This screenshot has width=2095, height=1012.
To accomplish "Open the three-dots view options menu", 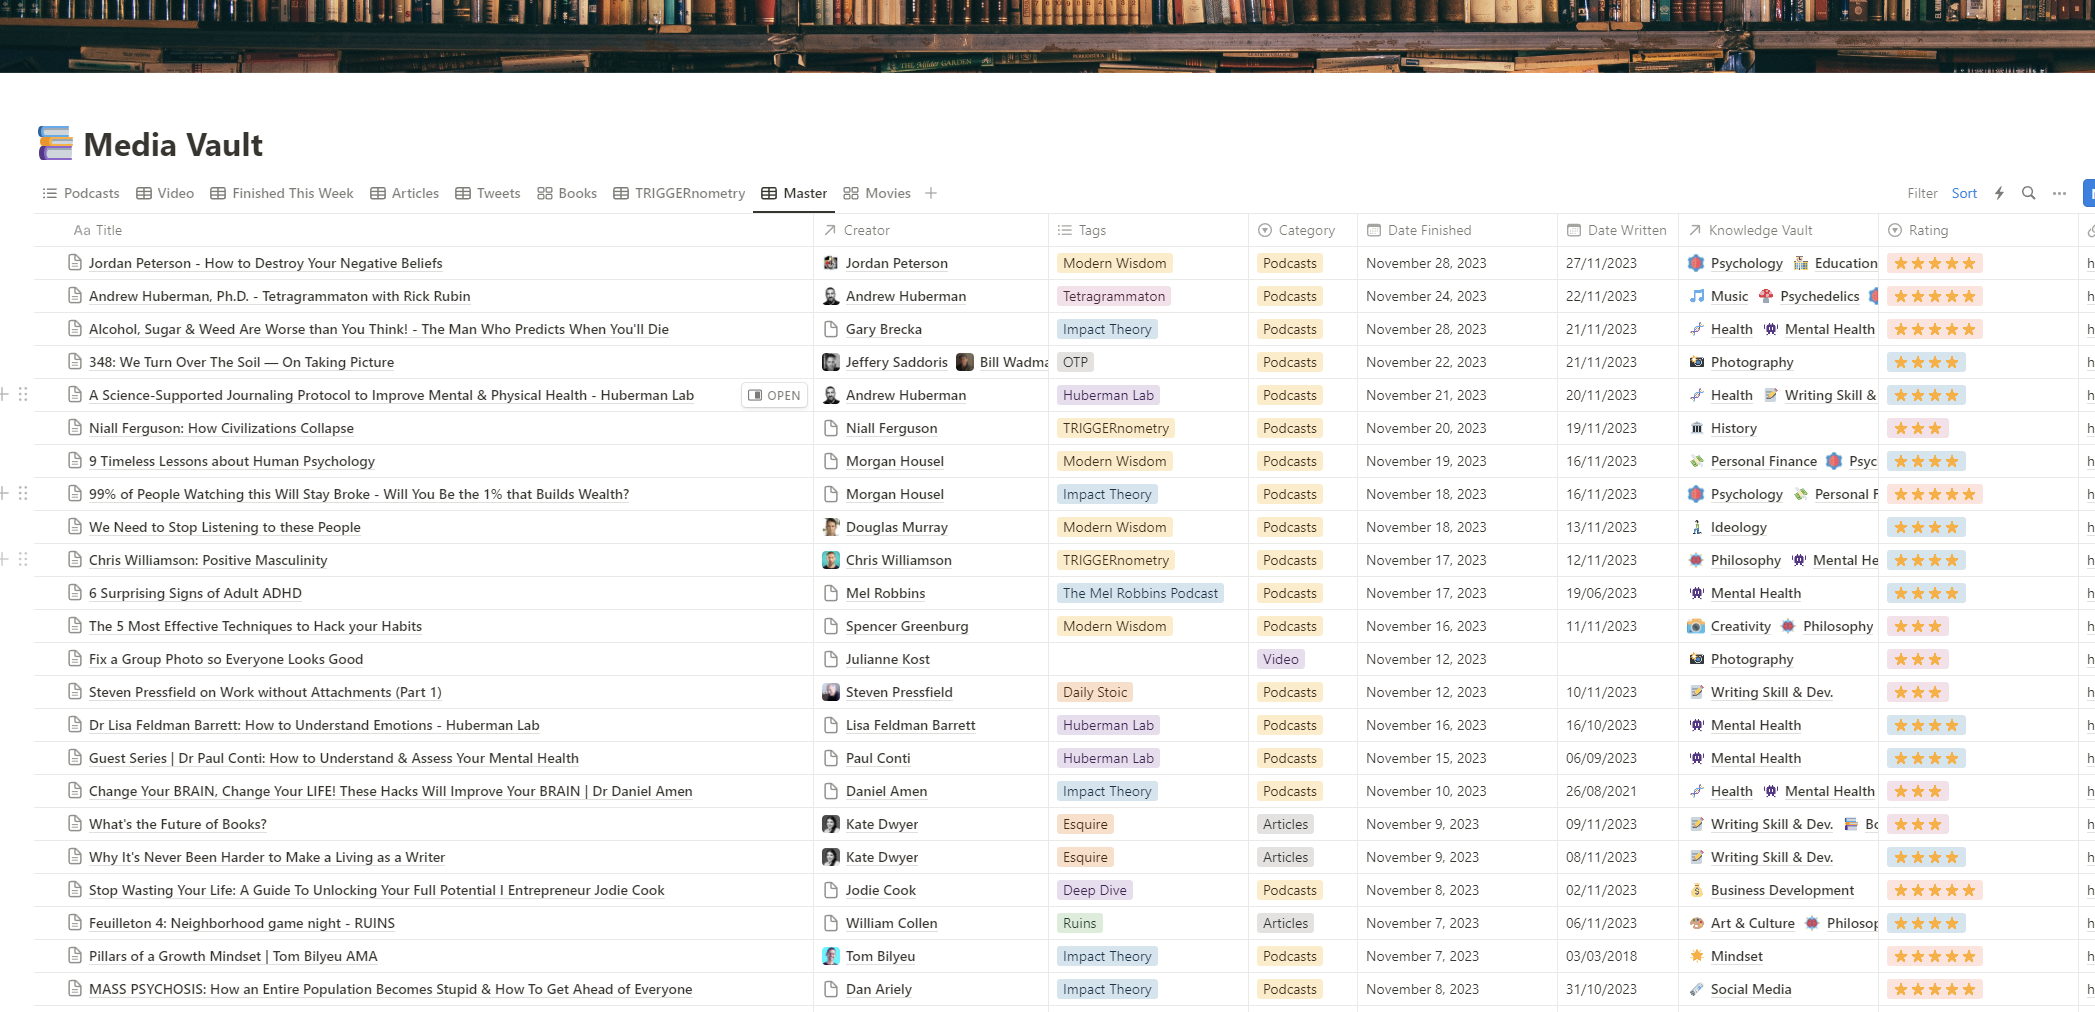I will (2059, 193).
